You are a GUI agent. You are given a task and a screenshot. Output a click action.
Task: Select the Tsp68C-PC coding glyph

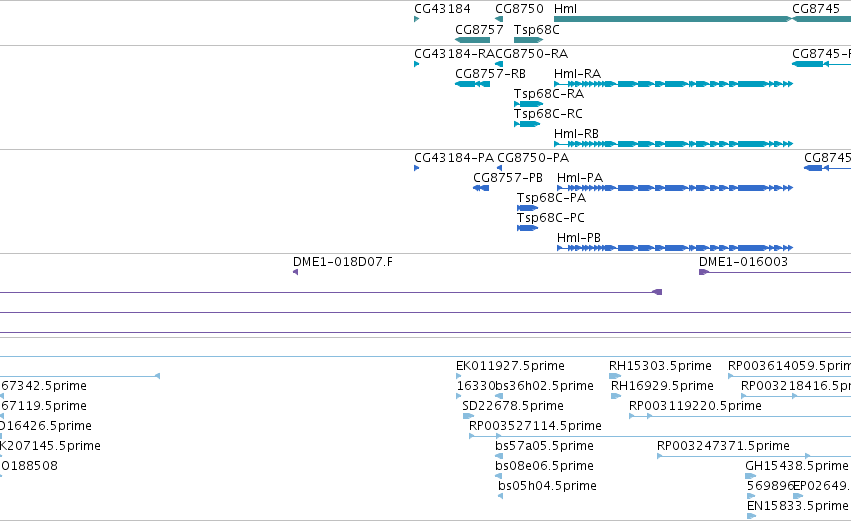[528, 228]
